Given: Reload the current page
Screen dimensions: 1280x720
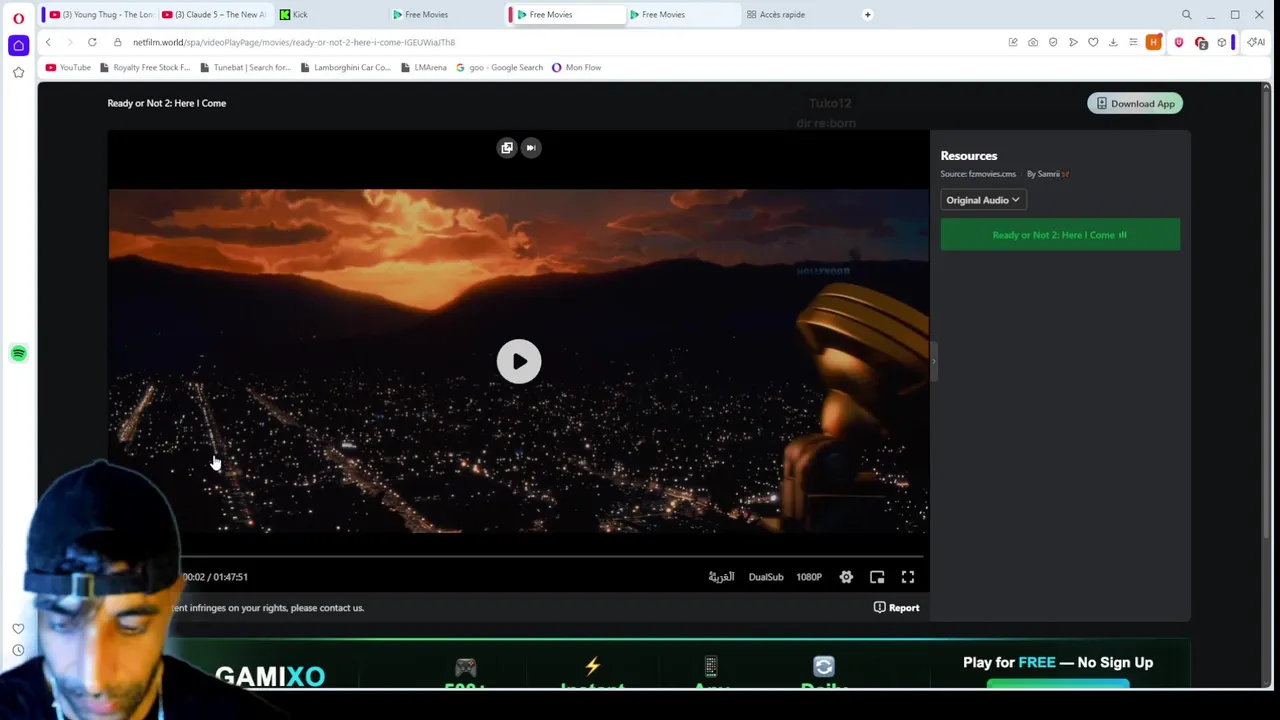Looking at the screenshot, I should (92, 42).
